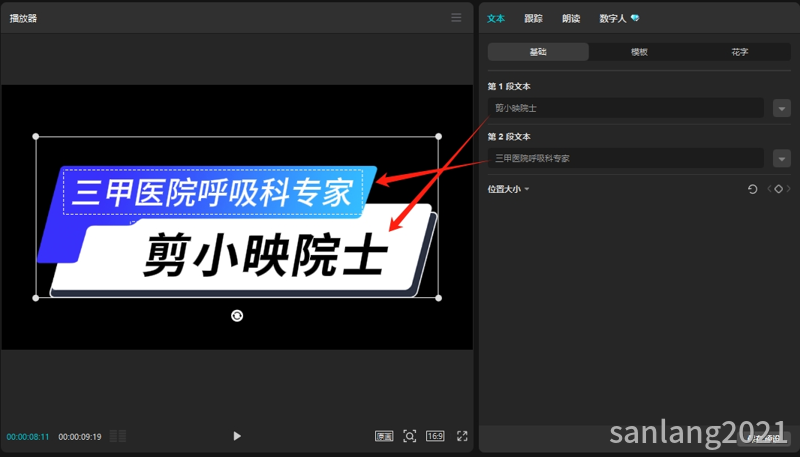Click the current timecode 00:00:08:11

28,437
